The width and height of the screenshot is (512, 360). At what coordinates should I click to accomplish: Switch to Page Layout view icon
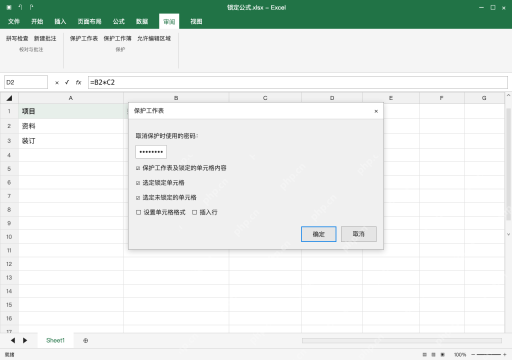pos(433,355)
